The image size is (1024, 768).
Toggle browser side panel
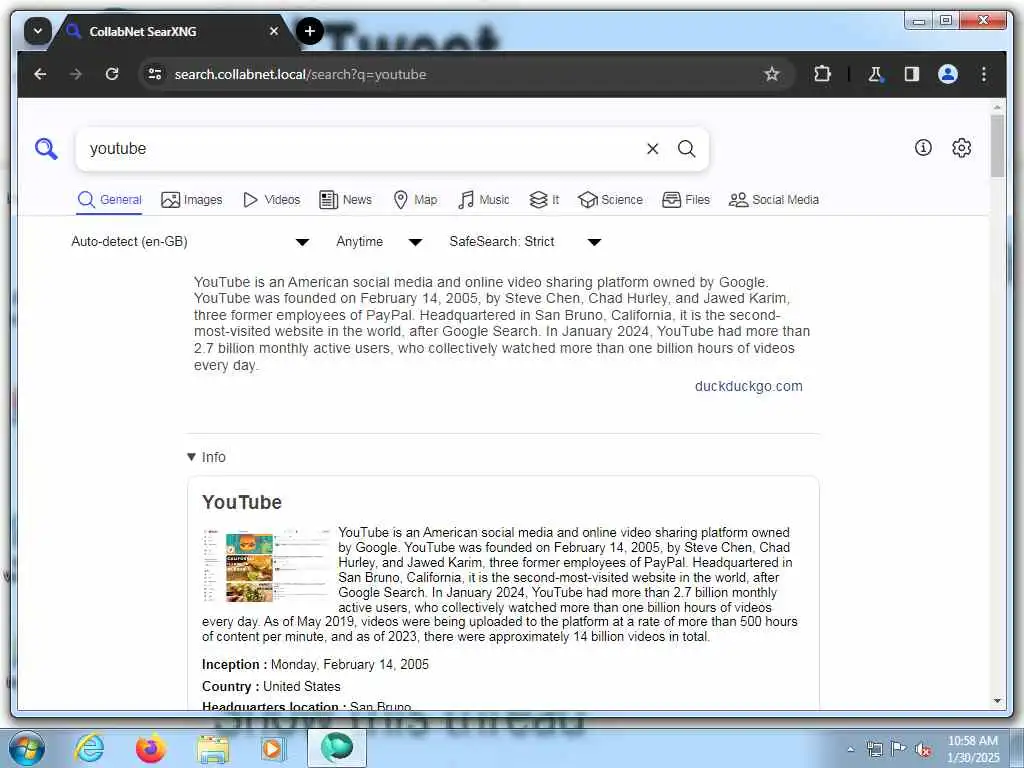point(912,74)
